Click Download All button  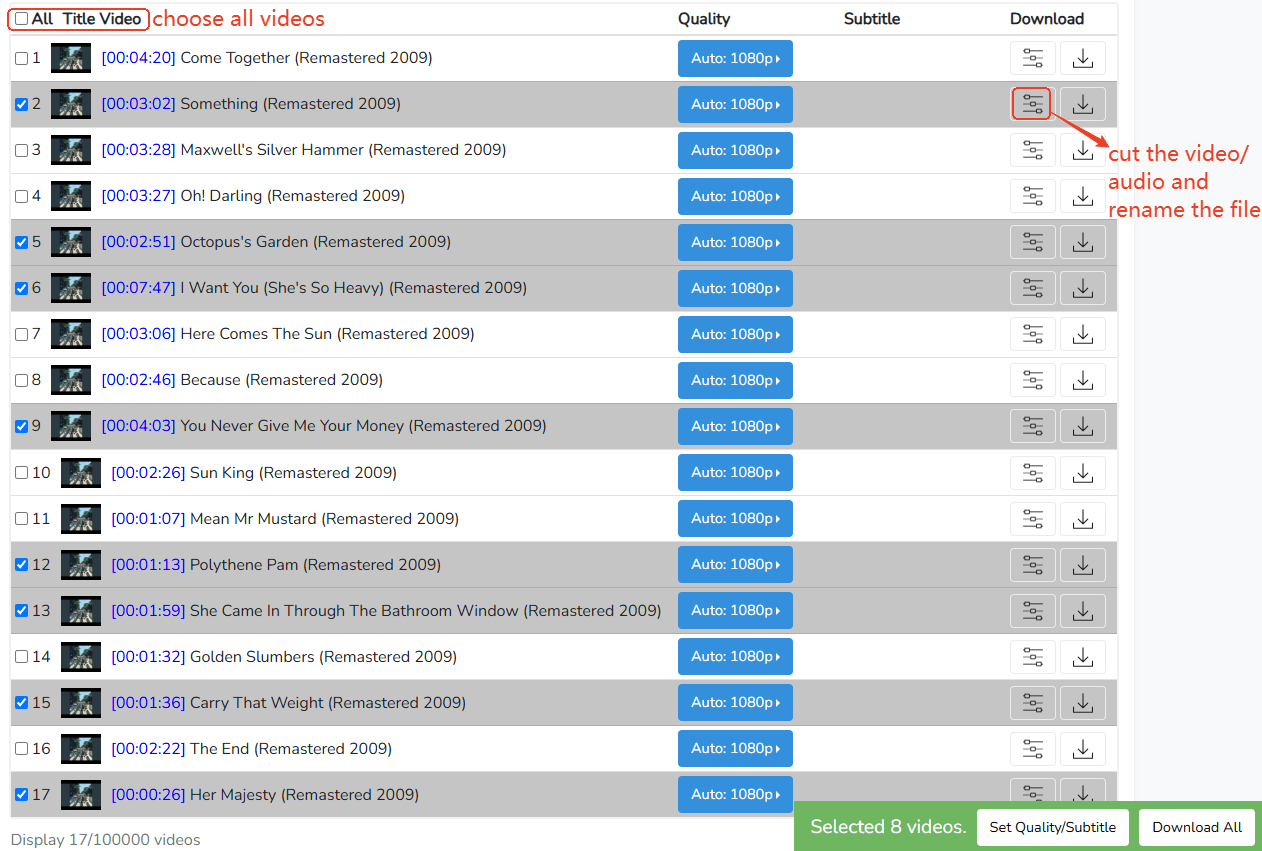click(x=1196, y=828)
